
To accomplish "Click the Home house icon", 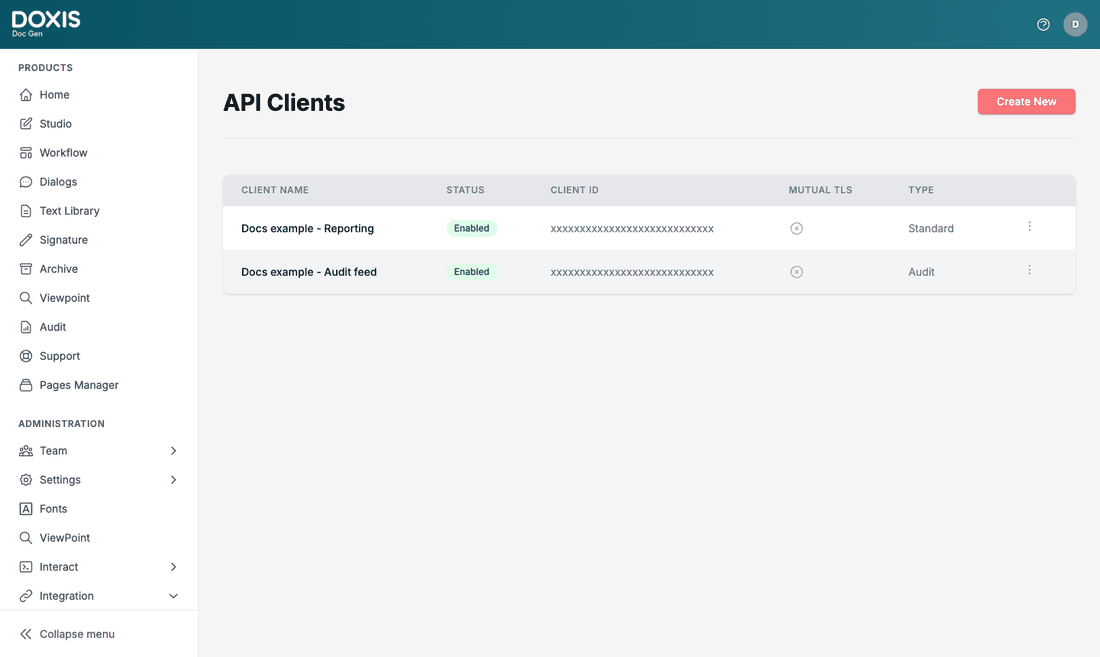I will pyautogui.click(x=26, y=95).
